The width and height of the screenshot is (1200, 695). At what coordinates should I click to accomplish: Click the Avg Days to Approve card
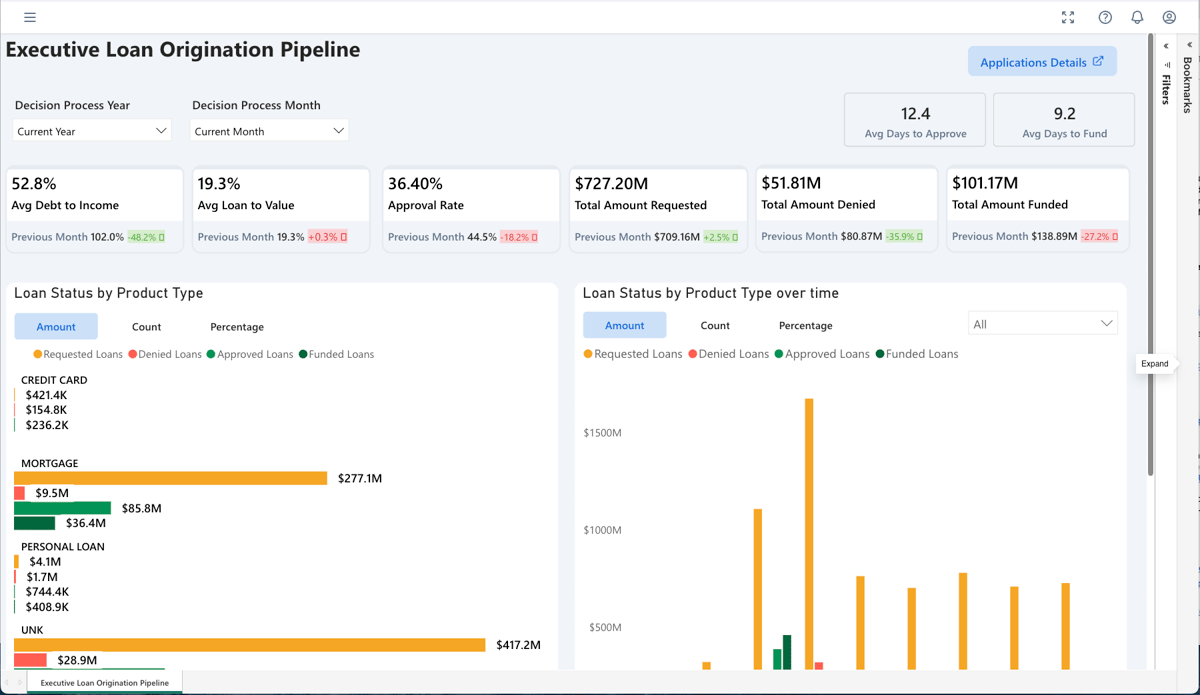click(915, 120)
